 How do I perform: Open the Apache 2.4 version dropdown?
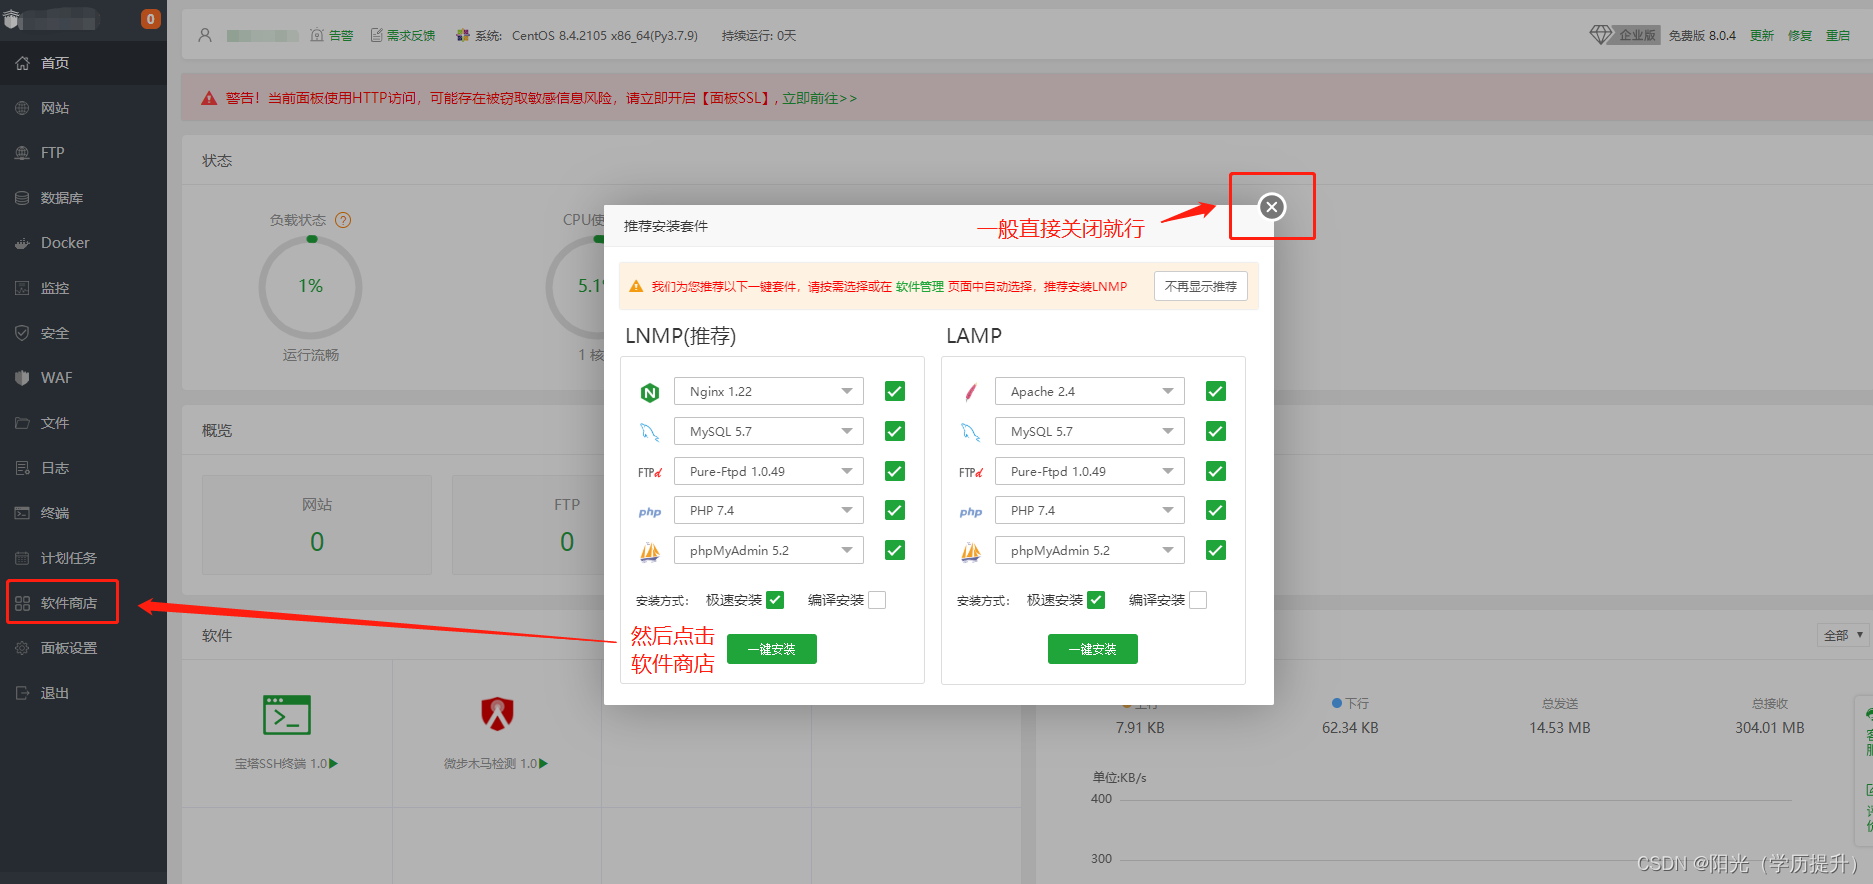click(1090, 391)
